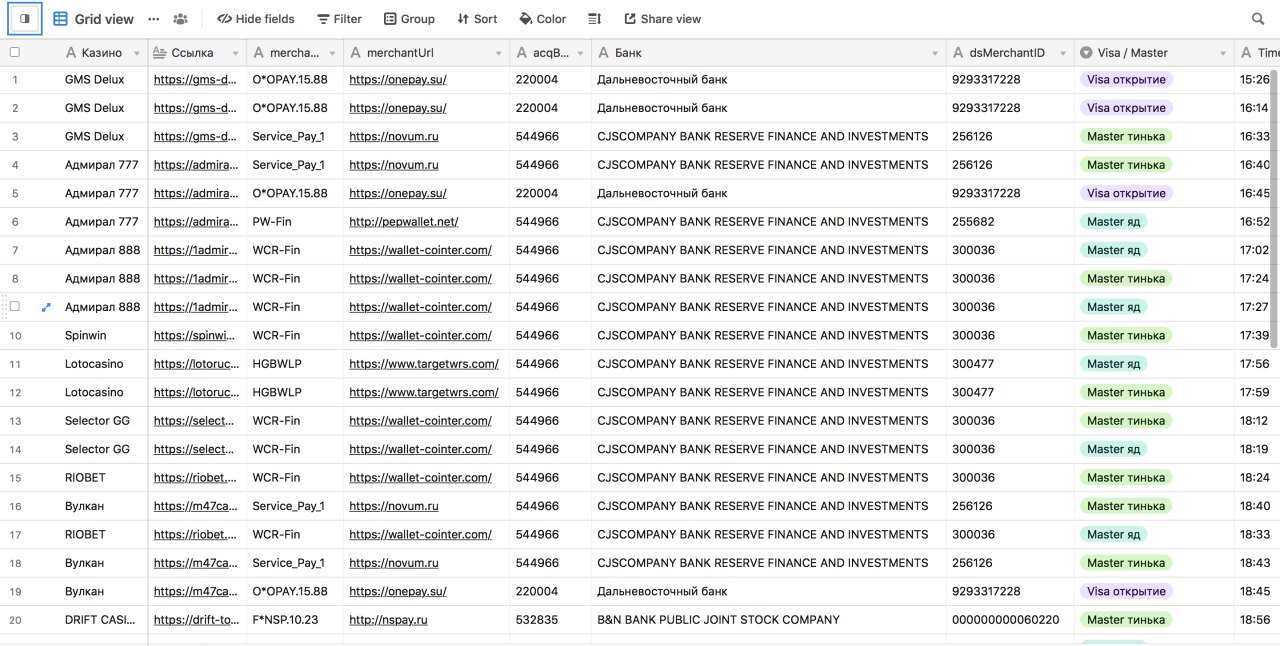Click Master яд tag in row 6
Screen dimensions: 1280x646
click(1113, 222)
